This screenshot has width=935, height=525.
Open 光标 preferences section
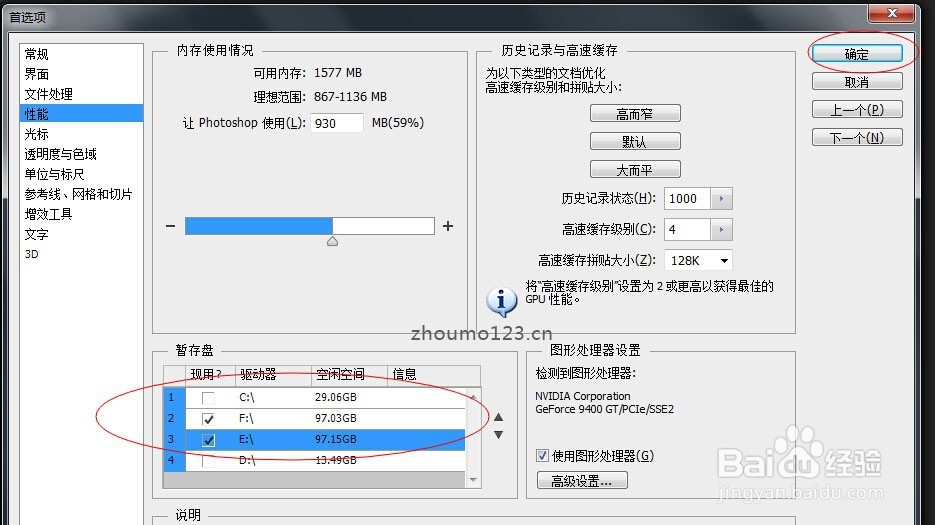pyautogui.click(x=36, y=134)
